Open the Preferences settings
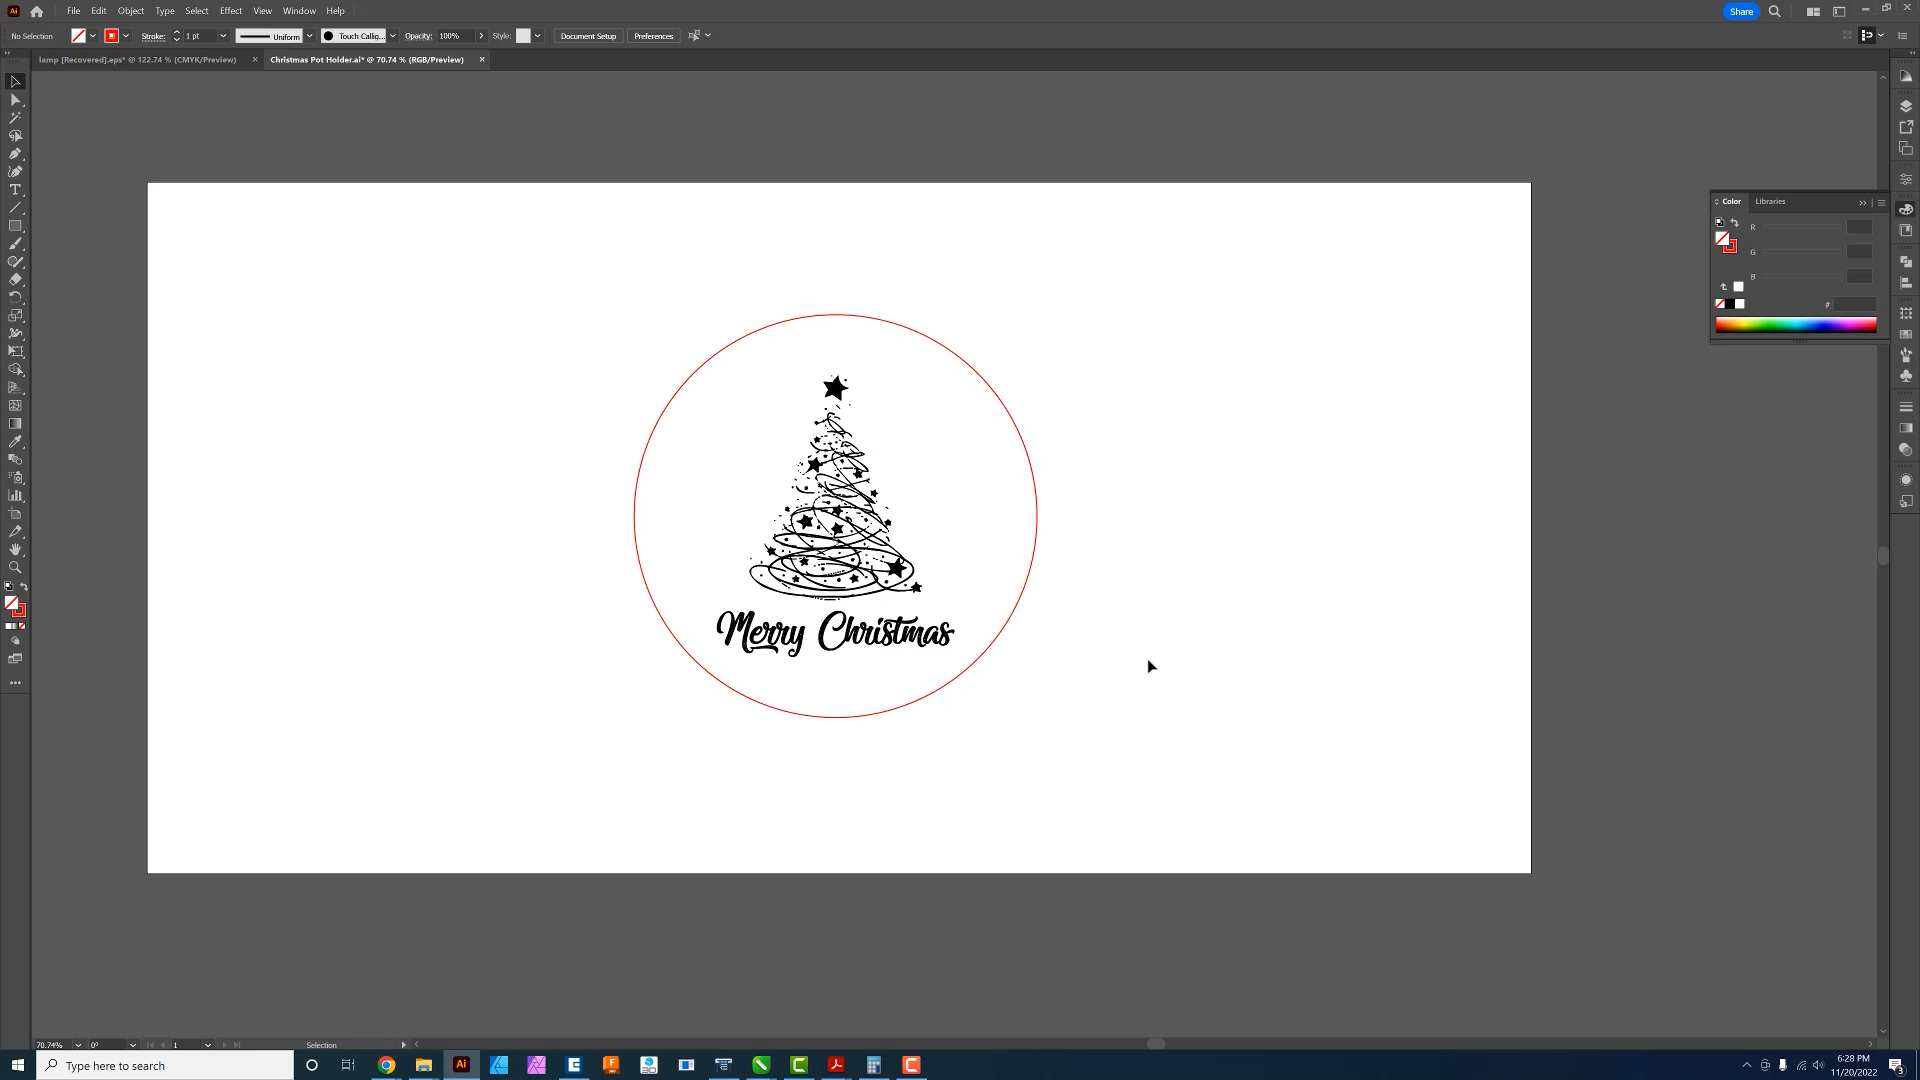This screenshot has height=1080, width=1920. tap(654, 36)
